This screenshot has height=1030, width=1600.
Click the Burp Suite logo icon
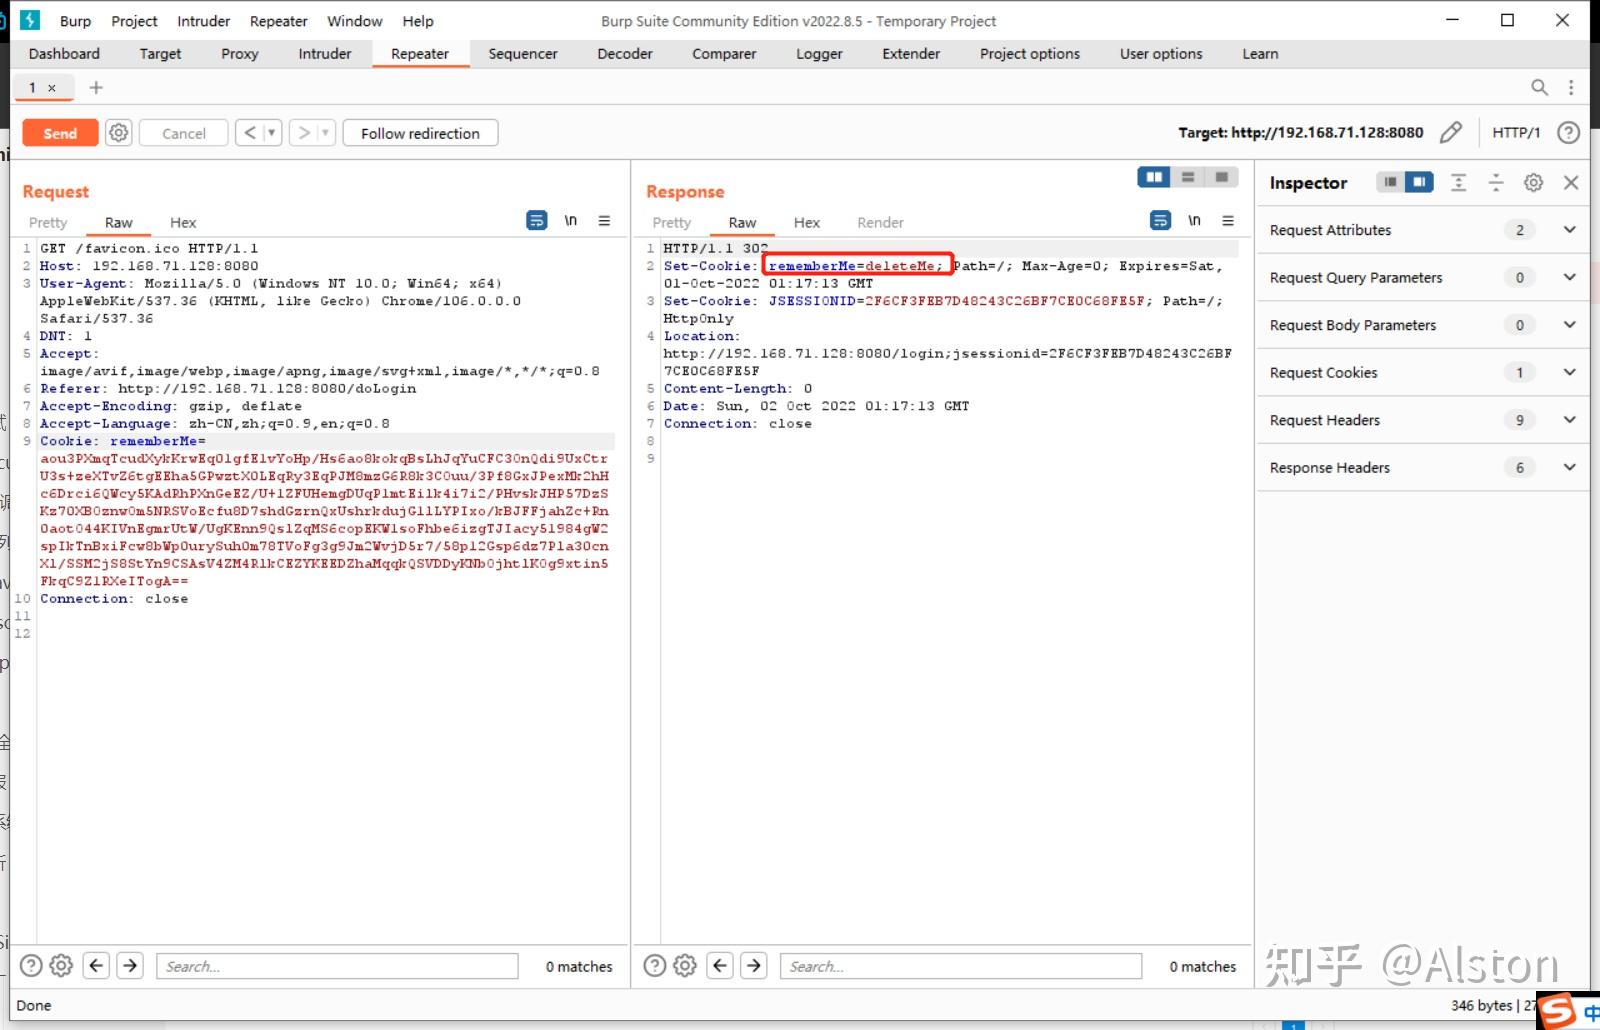(30, 20)
